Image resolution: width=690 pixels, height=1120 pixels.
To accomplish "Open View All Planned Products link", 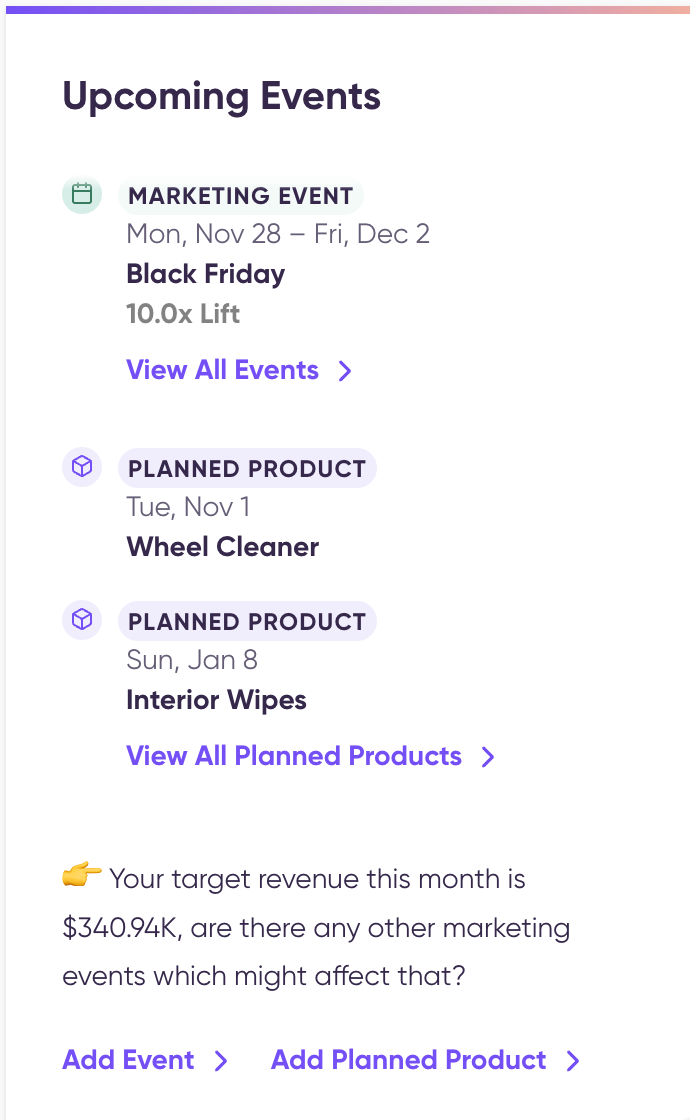I will 294,756.
